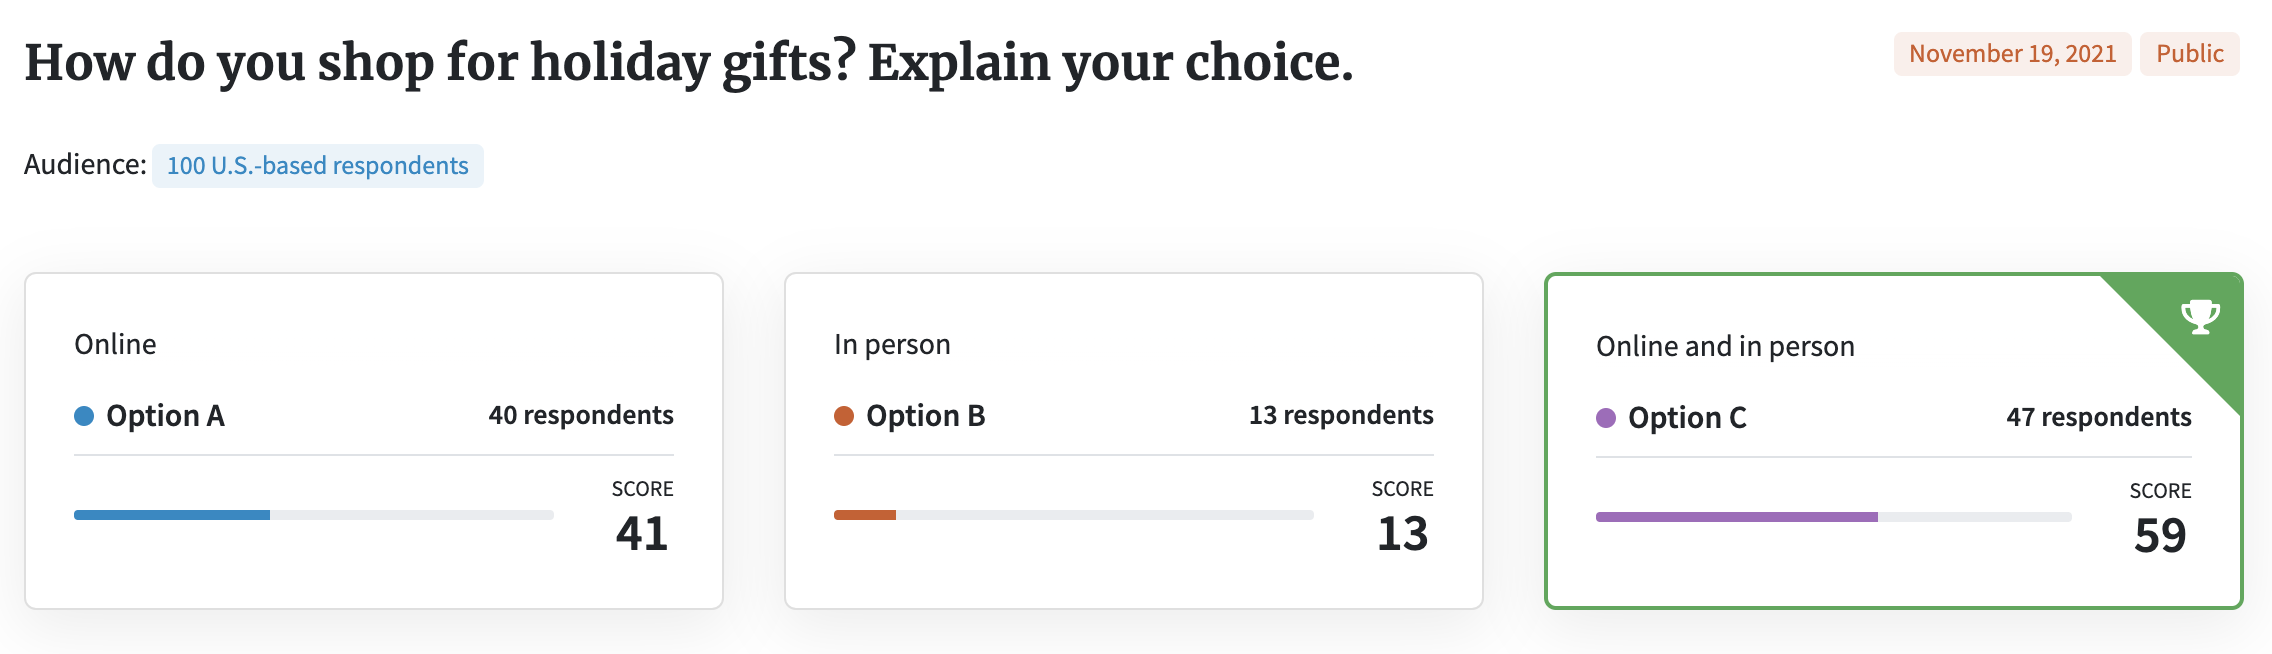The height and width of the screenshot is (654, 2272).
Task: Open the 13 respondents list
Action: pos(1341,415)
